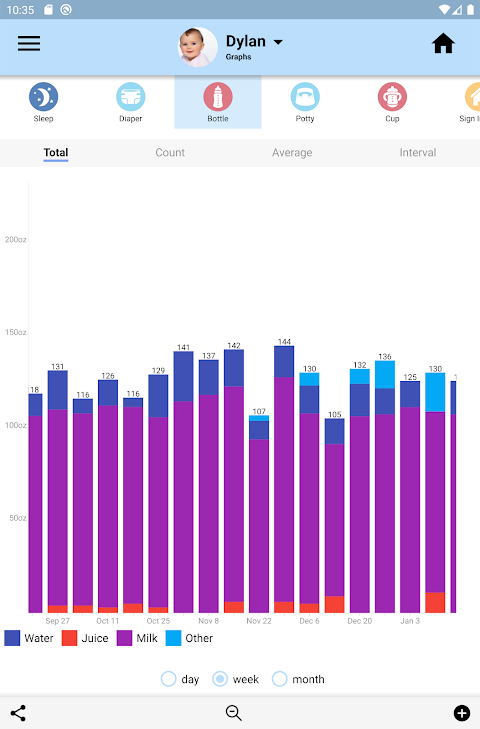The width and height of the screenshot is (480, 729).
Task: Select the month radio button
Action: pyautogui.click(x=279, y=679)
